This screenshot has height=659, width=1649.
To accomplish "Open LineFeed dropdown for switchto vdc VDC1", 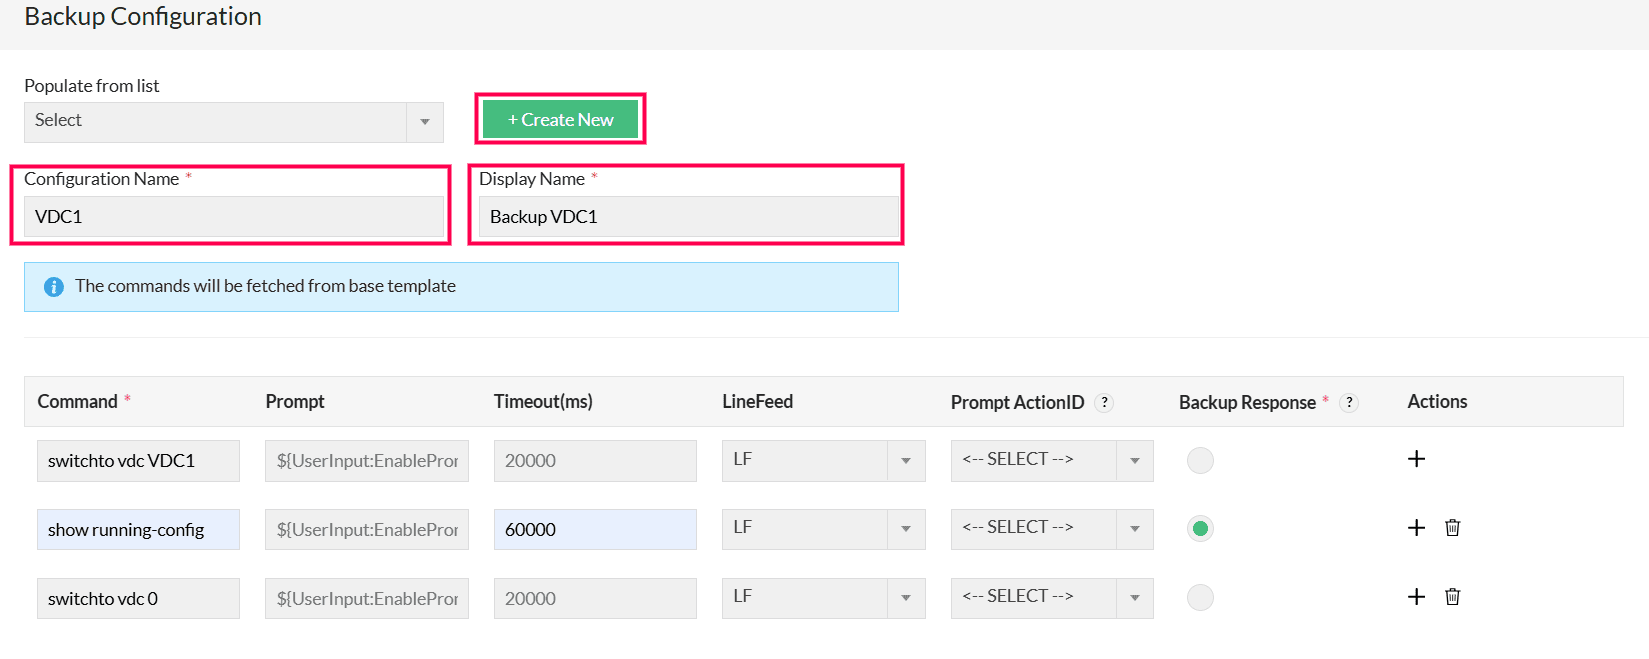I will tap(823, 460).
